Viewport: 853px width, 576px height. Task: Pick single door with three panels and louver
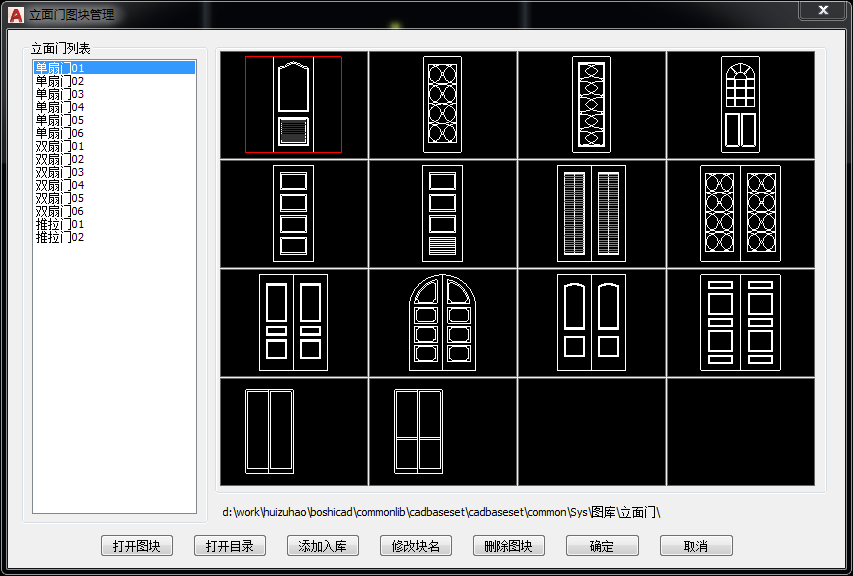coord(443,214)
